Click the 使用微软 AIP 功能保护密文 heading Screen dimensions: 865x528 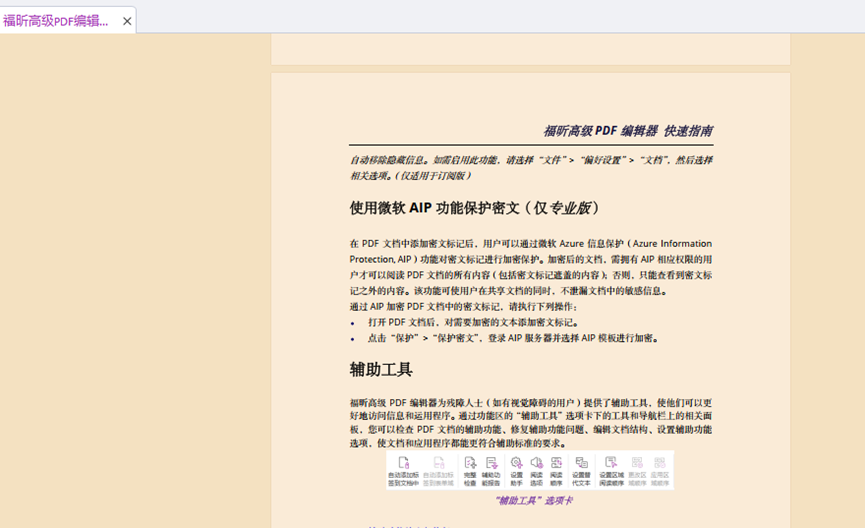(x=475, y=208)
